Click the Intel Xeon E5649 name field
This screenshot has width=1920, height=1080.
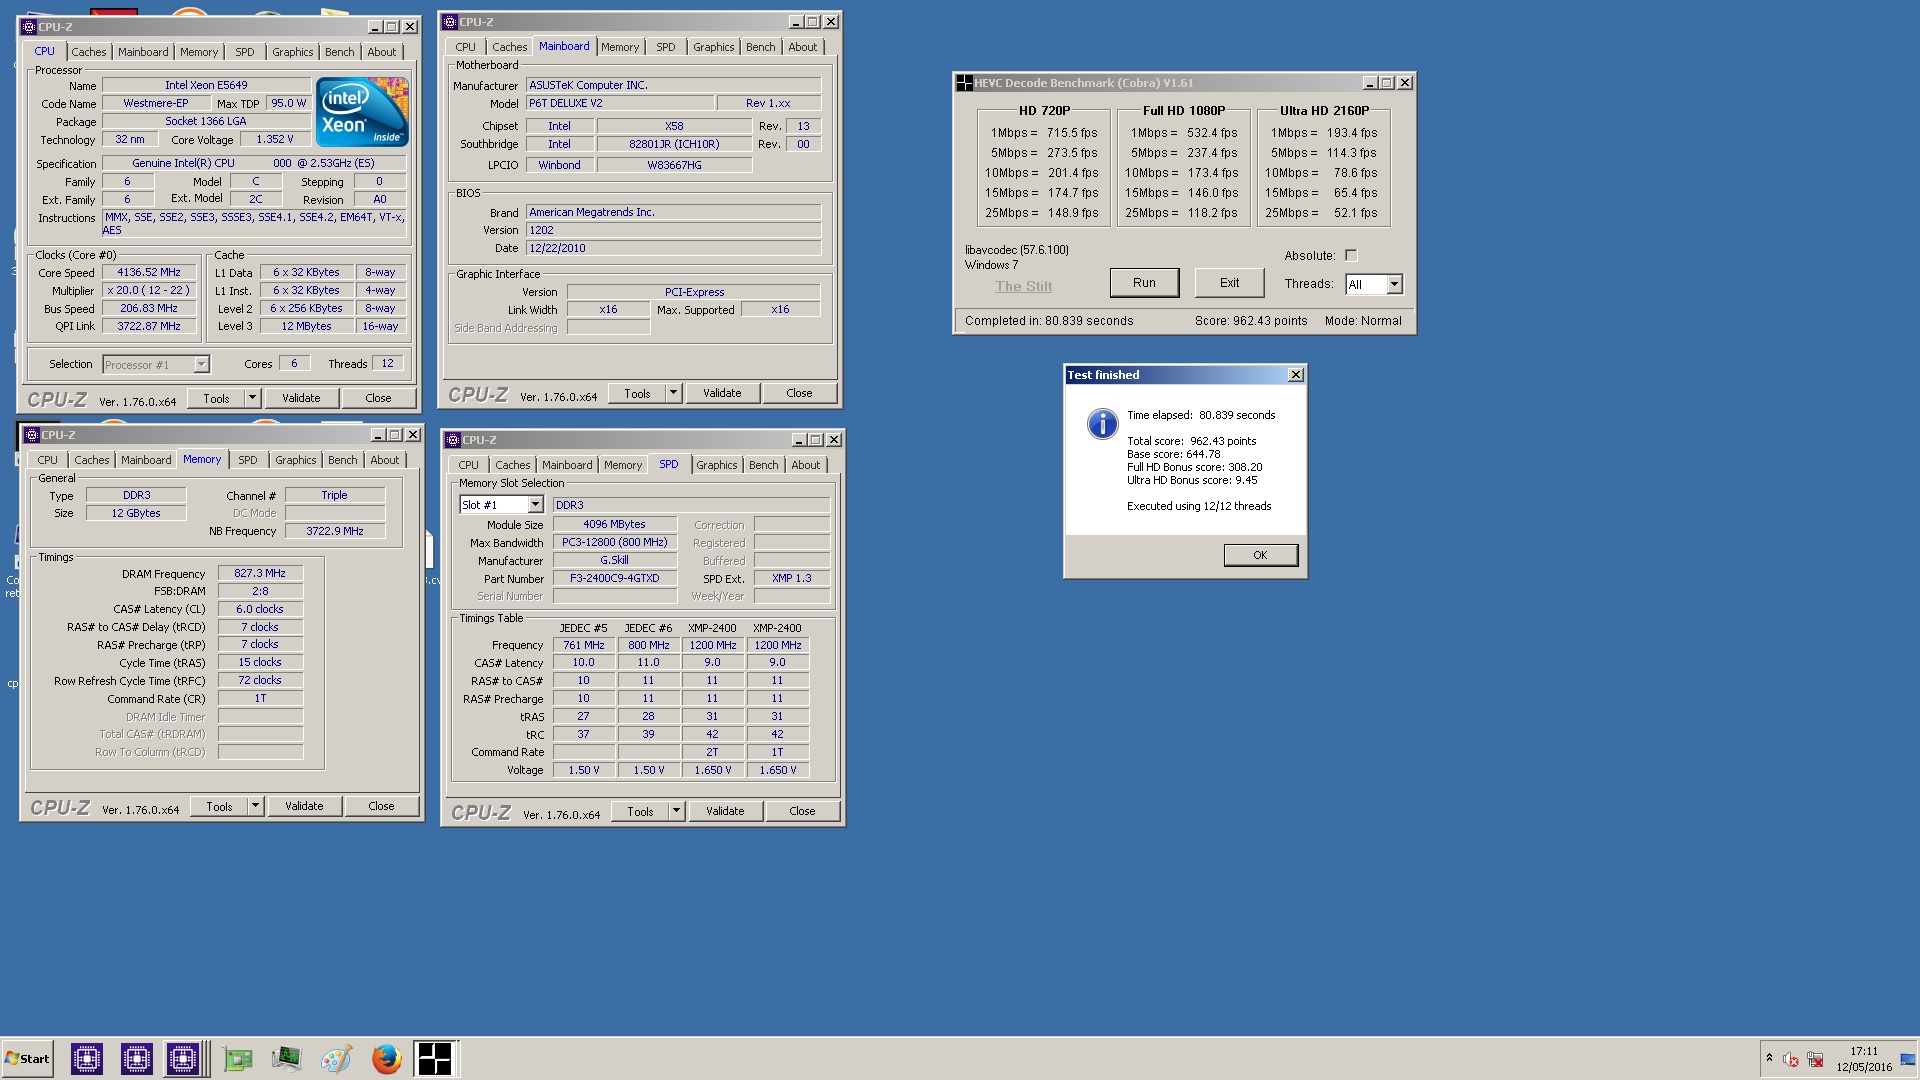206,85
